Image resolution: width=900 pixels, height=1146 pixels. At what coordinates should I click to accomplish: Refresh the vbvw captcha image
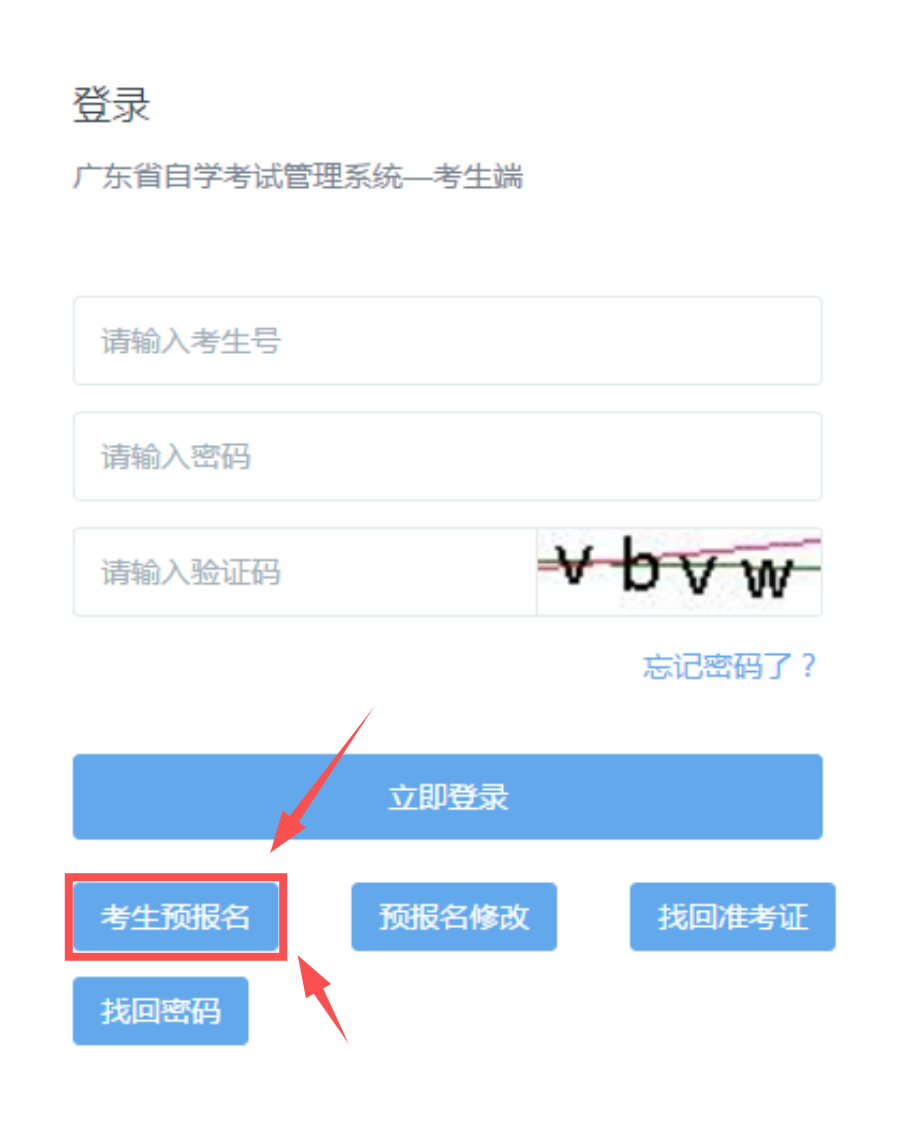click(x=679, y=572)
